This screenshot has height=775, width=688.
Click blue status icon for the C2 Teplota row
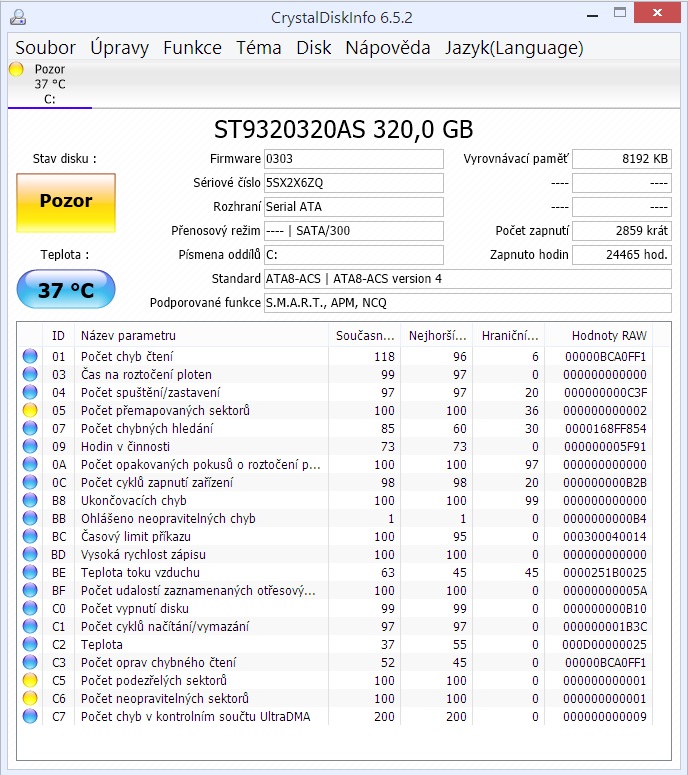pos(30,645)
